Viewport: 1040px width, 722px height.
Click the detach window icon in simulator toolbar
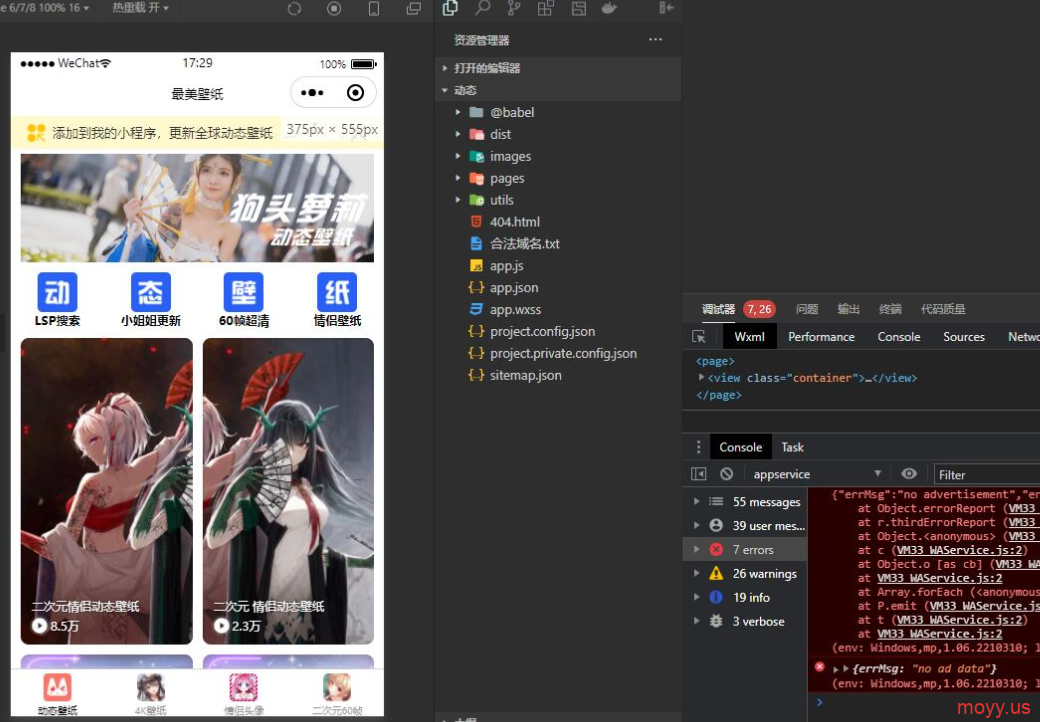(414, 9)
